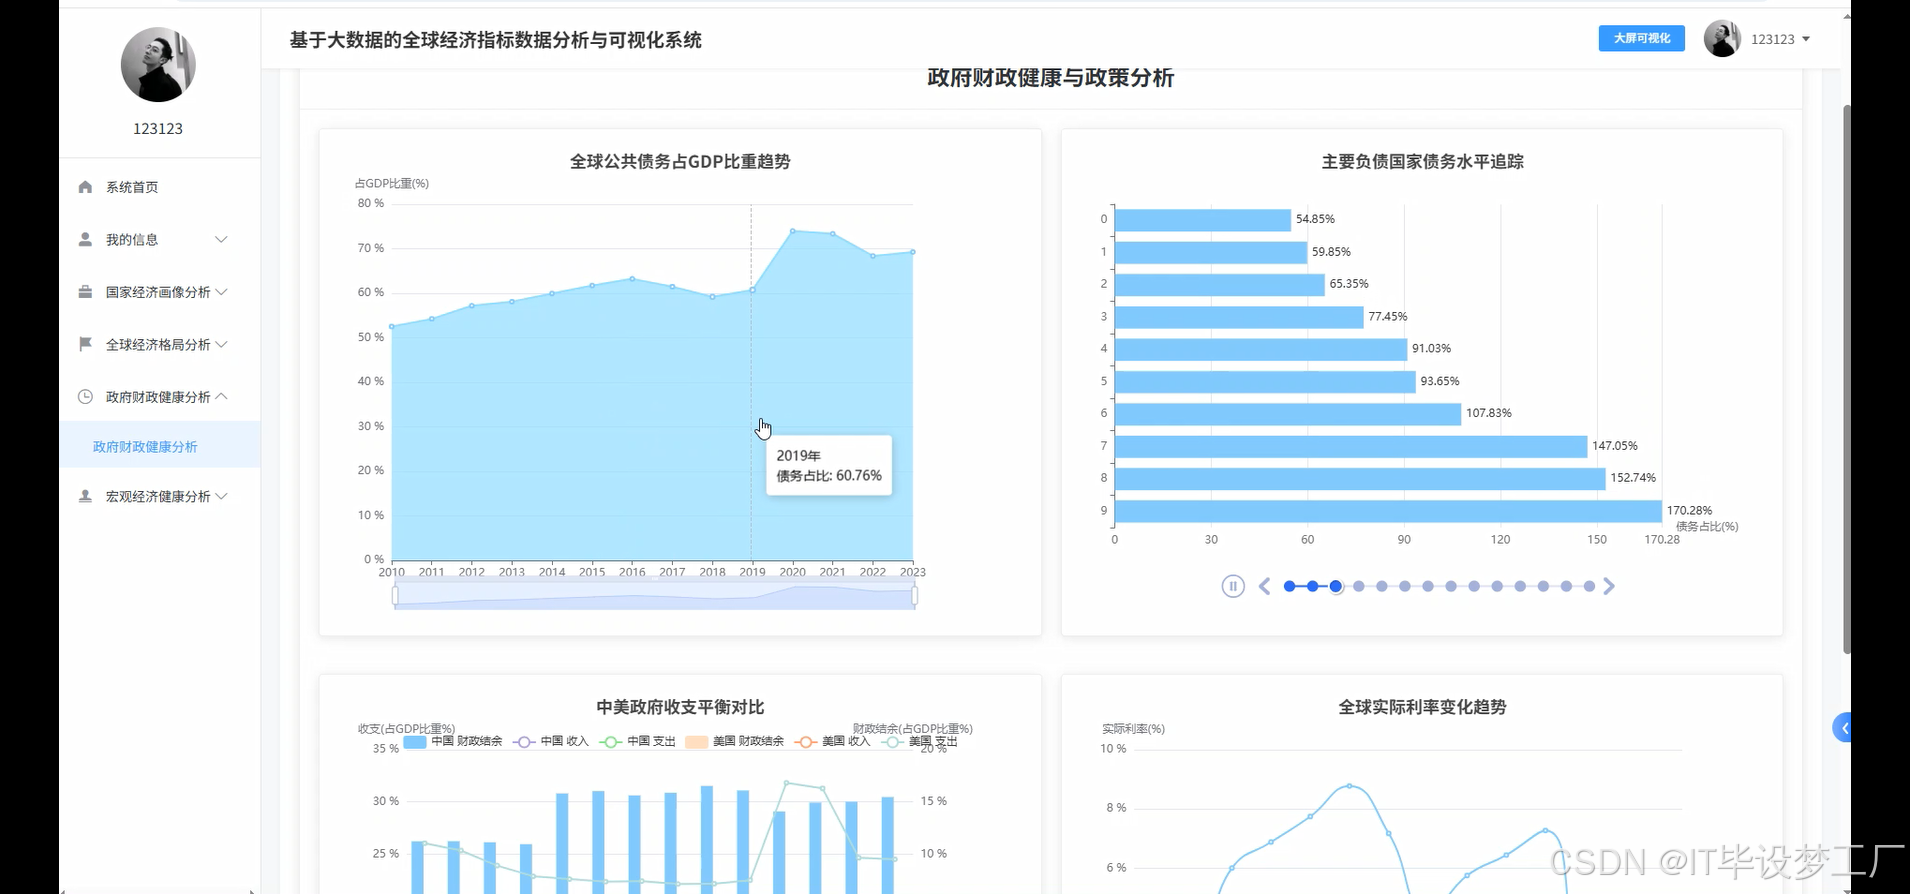Expand 国家经济画像分析 submenu chevron
This screenshot has height=894, width=1910.
tap(221, 292)
